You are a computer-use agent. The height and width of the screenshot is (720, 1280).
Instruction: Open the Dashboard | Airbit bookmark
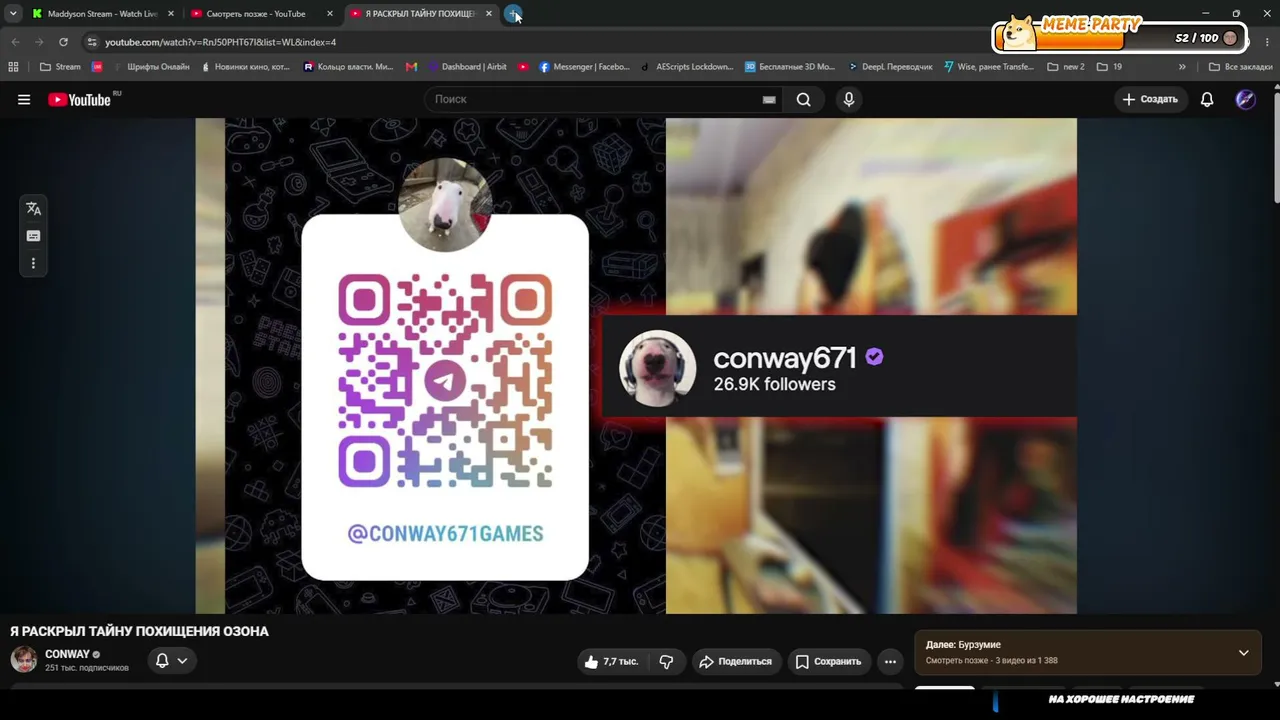click(x=467, y=67)
